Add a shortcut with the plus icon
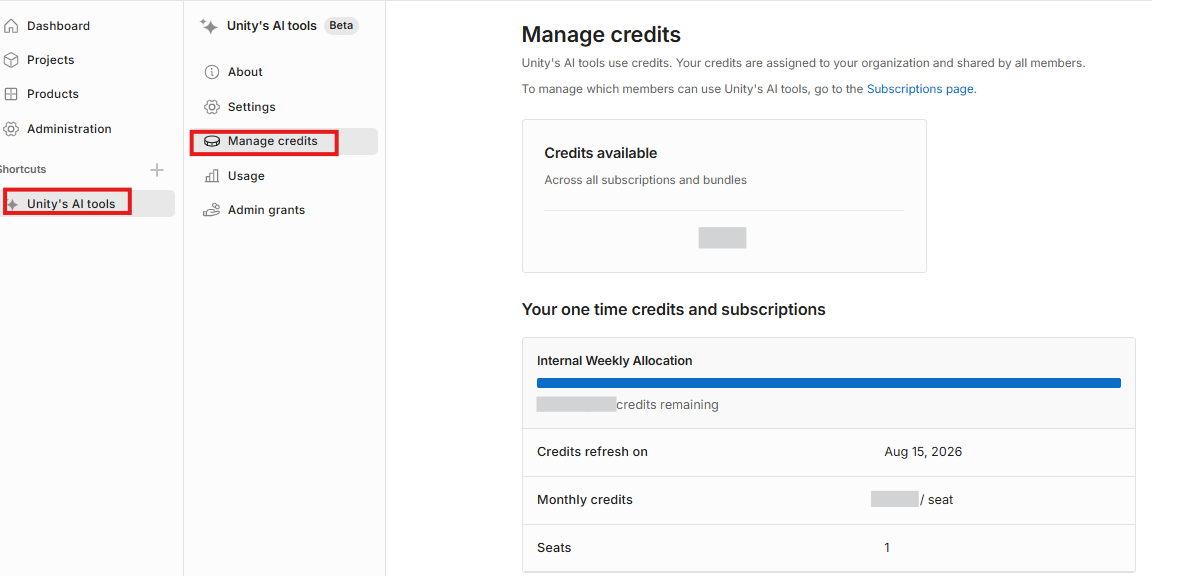The width and height of the screenshot is (1184, 576). pyautogui.click(x=157, y=170)
